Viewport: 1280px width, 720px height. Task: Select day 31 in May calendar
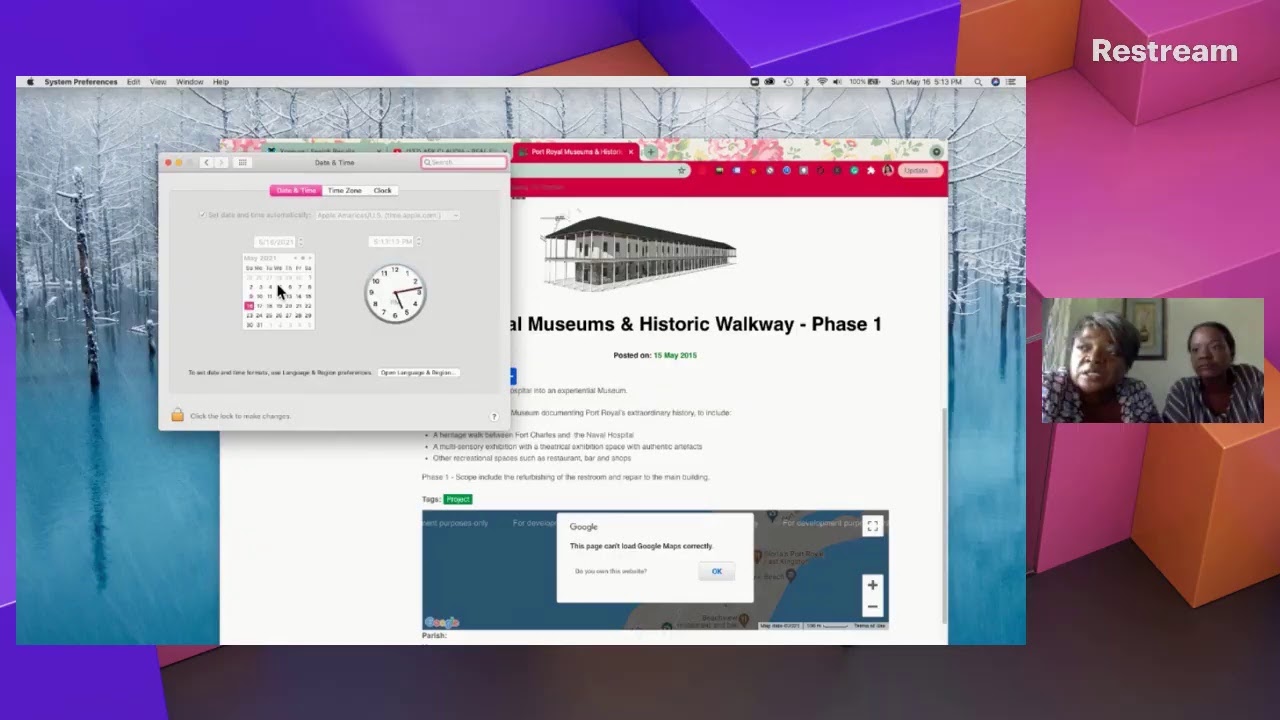260,325
